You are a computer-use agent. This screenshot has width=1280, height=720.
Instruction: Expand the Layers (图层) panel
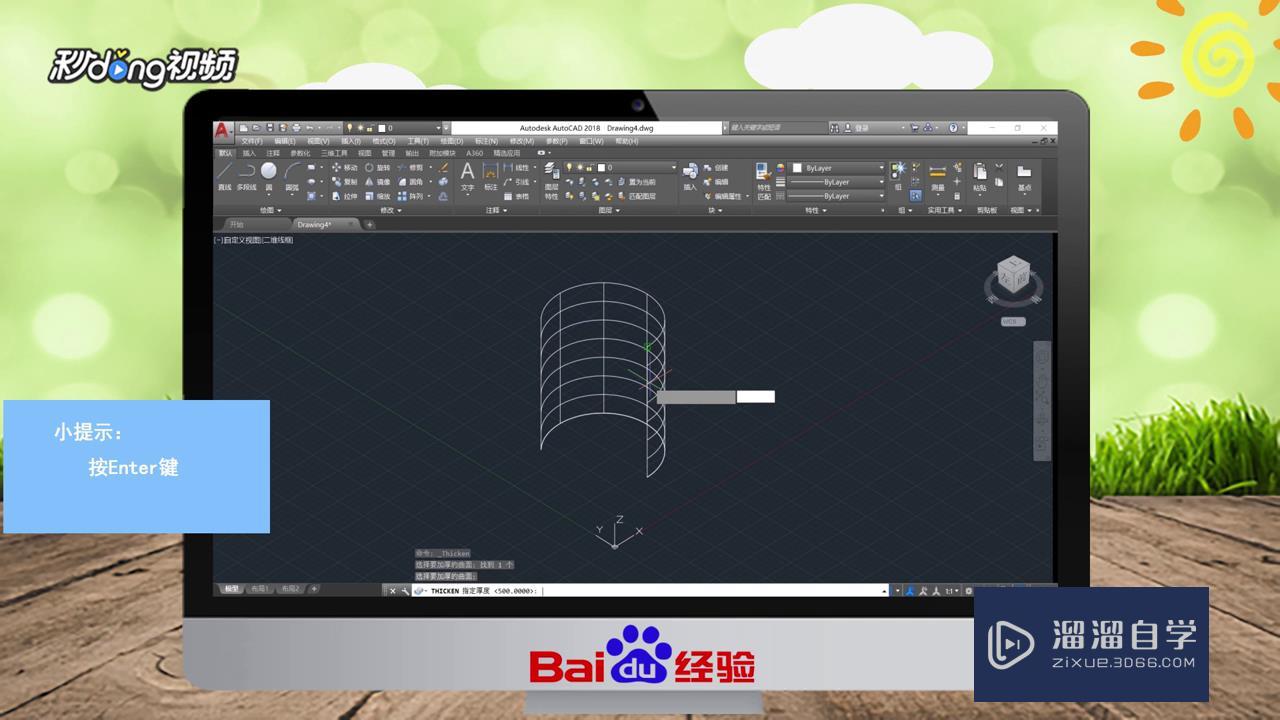pyautogui.click(x=609, y=210)
